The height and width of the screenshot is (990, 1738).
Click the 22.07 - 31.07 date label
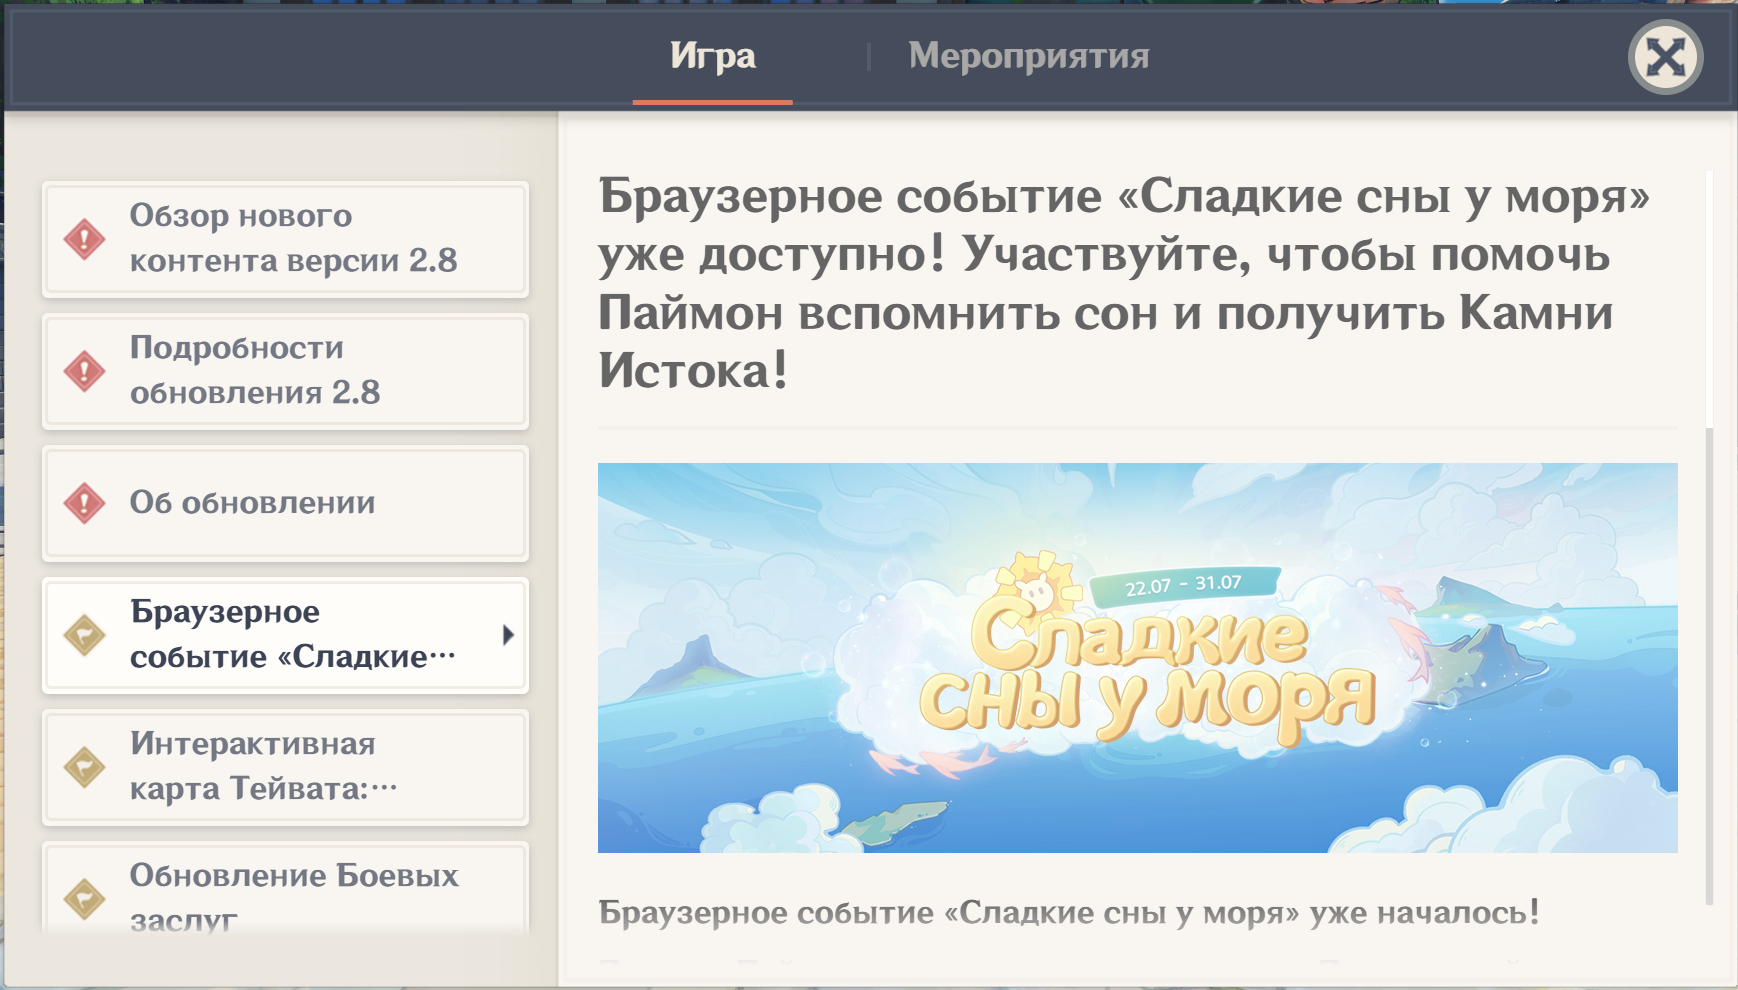pyautogui.click(x=1183, y=585)
